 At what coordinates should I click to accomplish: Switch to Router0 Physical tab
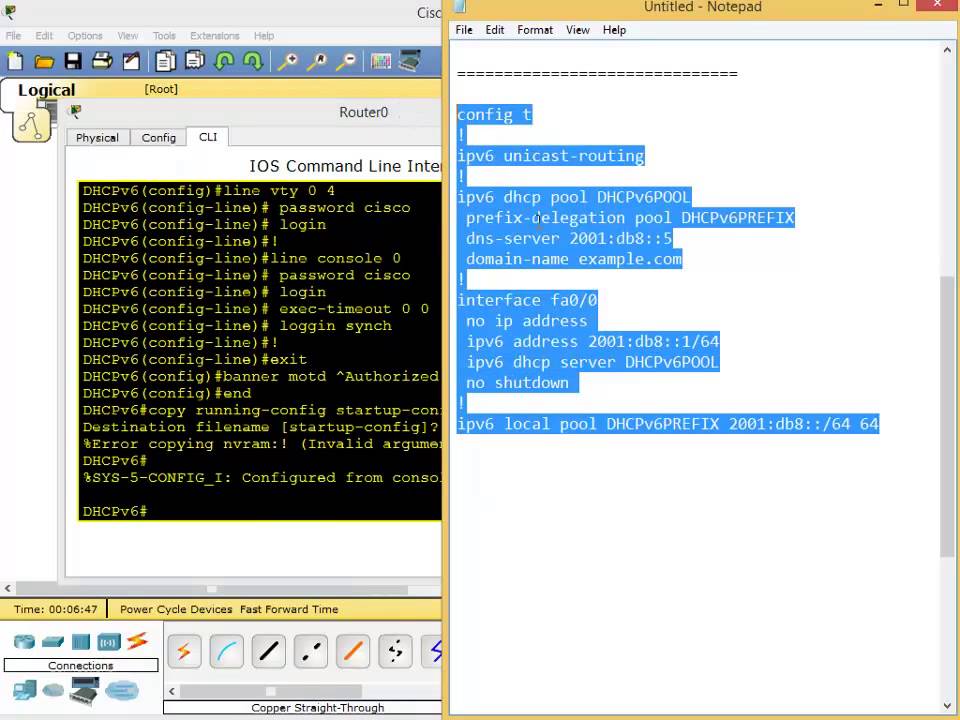pyautogui.click(x=97, y=138)
